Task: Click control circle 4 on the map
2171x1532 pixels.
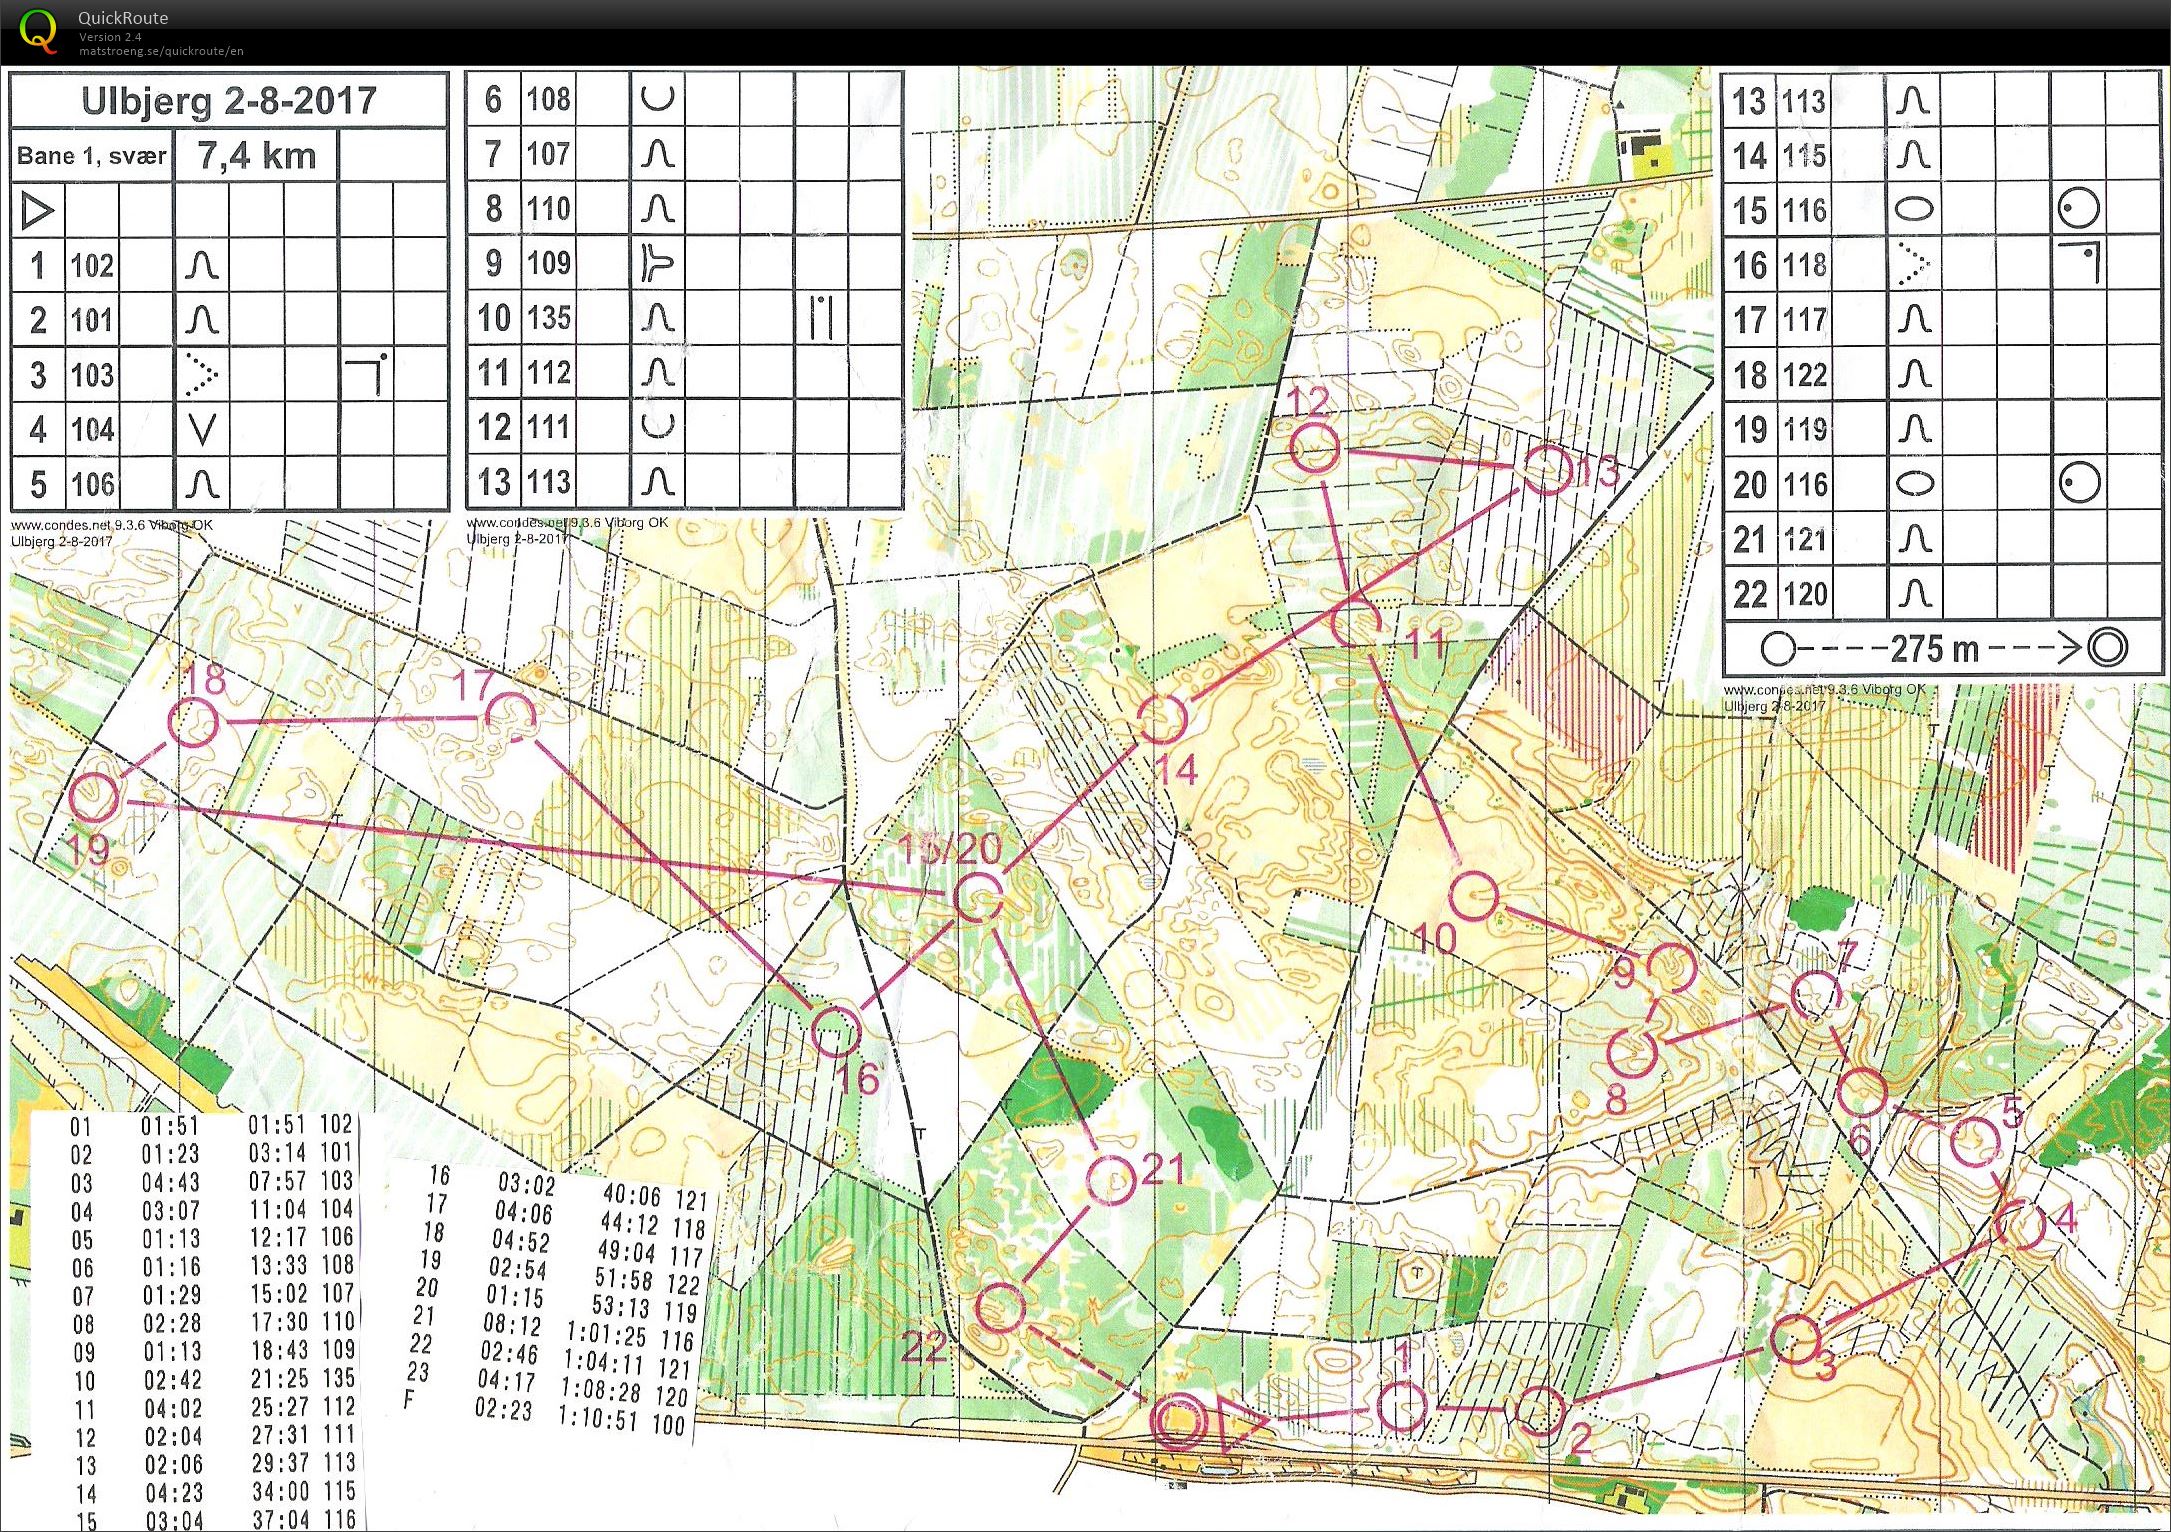Action: coord(2020,1225)
